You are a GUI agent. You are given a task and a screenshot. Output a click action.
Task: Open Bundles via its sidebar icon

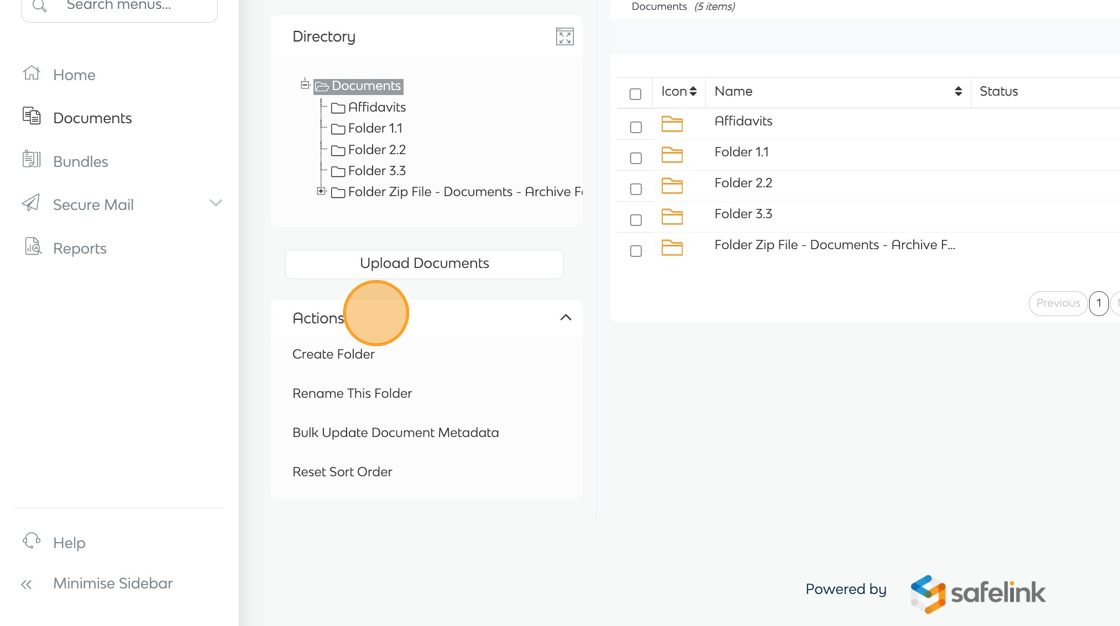32,160
